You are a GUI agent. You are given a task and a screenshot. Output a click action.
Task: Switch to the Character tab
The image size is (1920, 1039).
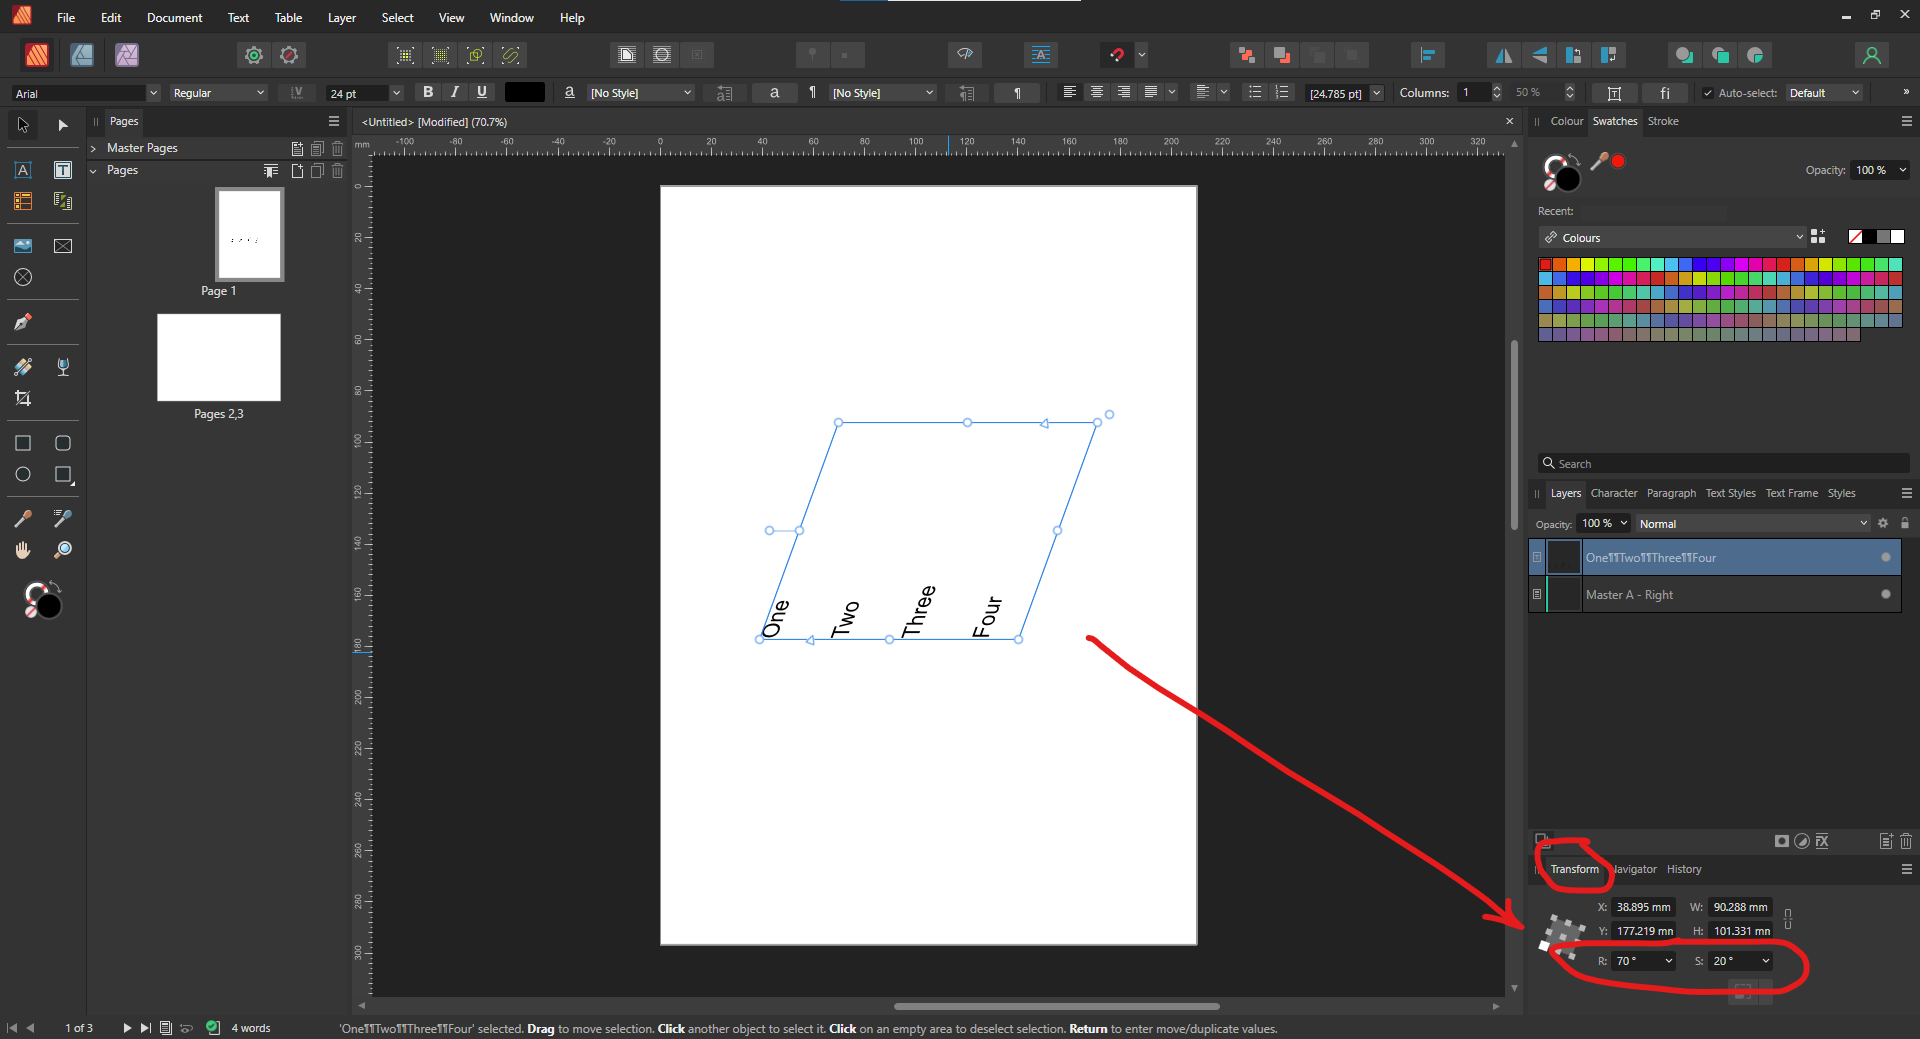[x=1614, y=493]
